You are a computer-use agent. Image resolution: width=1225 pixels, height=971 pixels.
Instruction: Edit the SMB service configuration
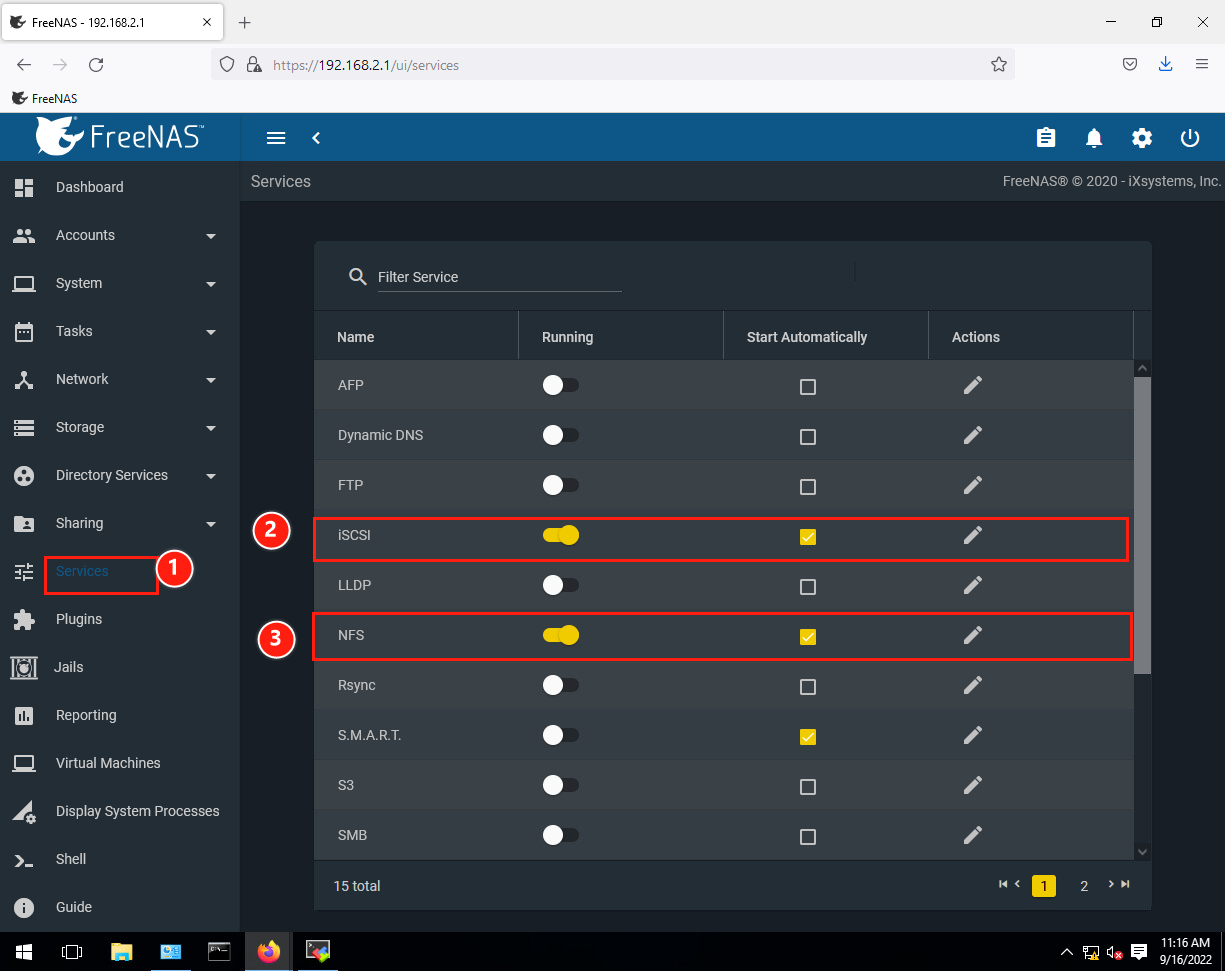973,835
